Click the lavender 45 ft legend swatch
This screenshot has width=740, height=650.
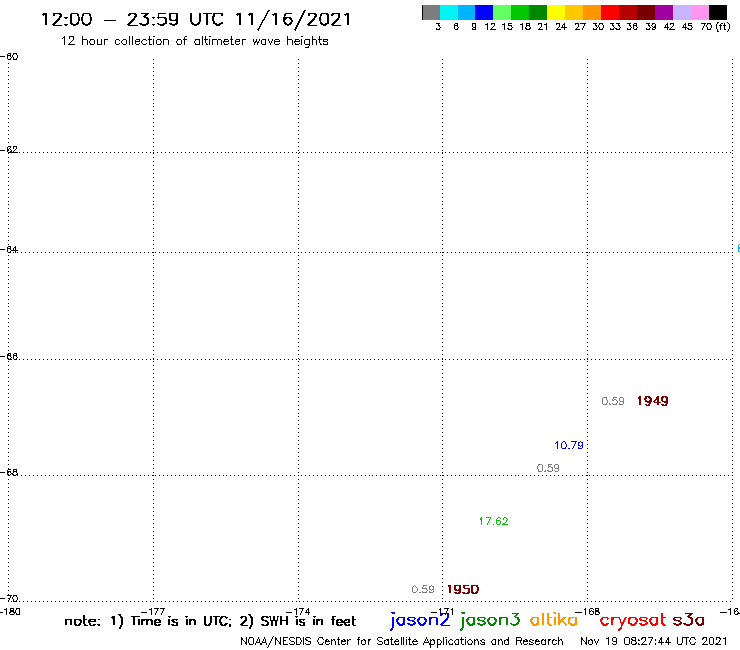coord(682,12)
